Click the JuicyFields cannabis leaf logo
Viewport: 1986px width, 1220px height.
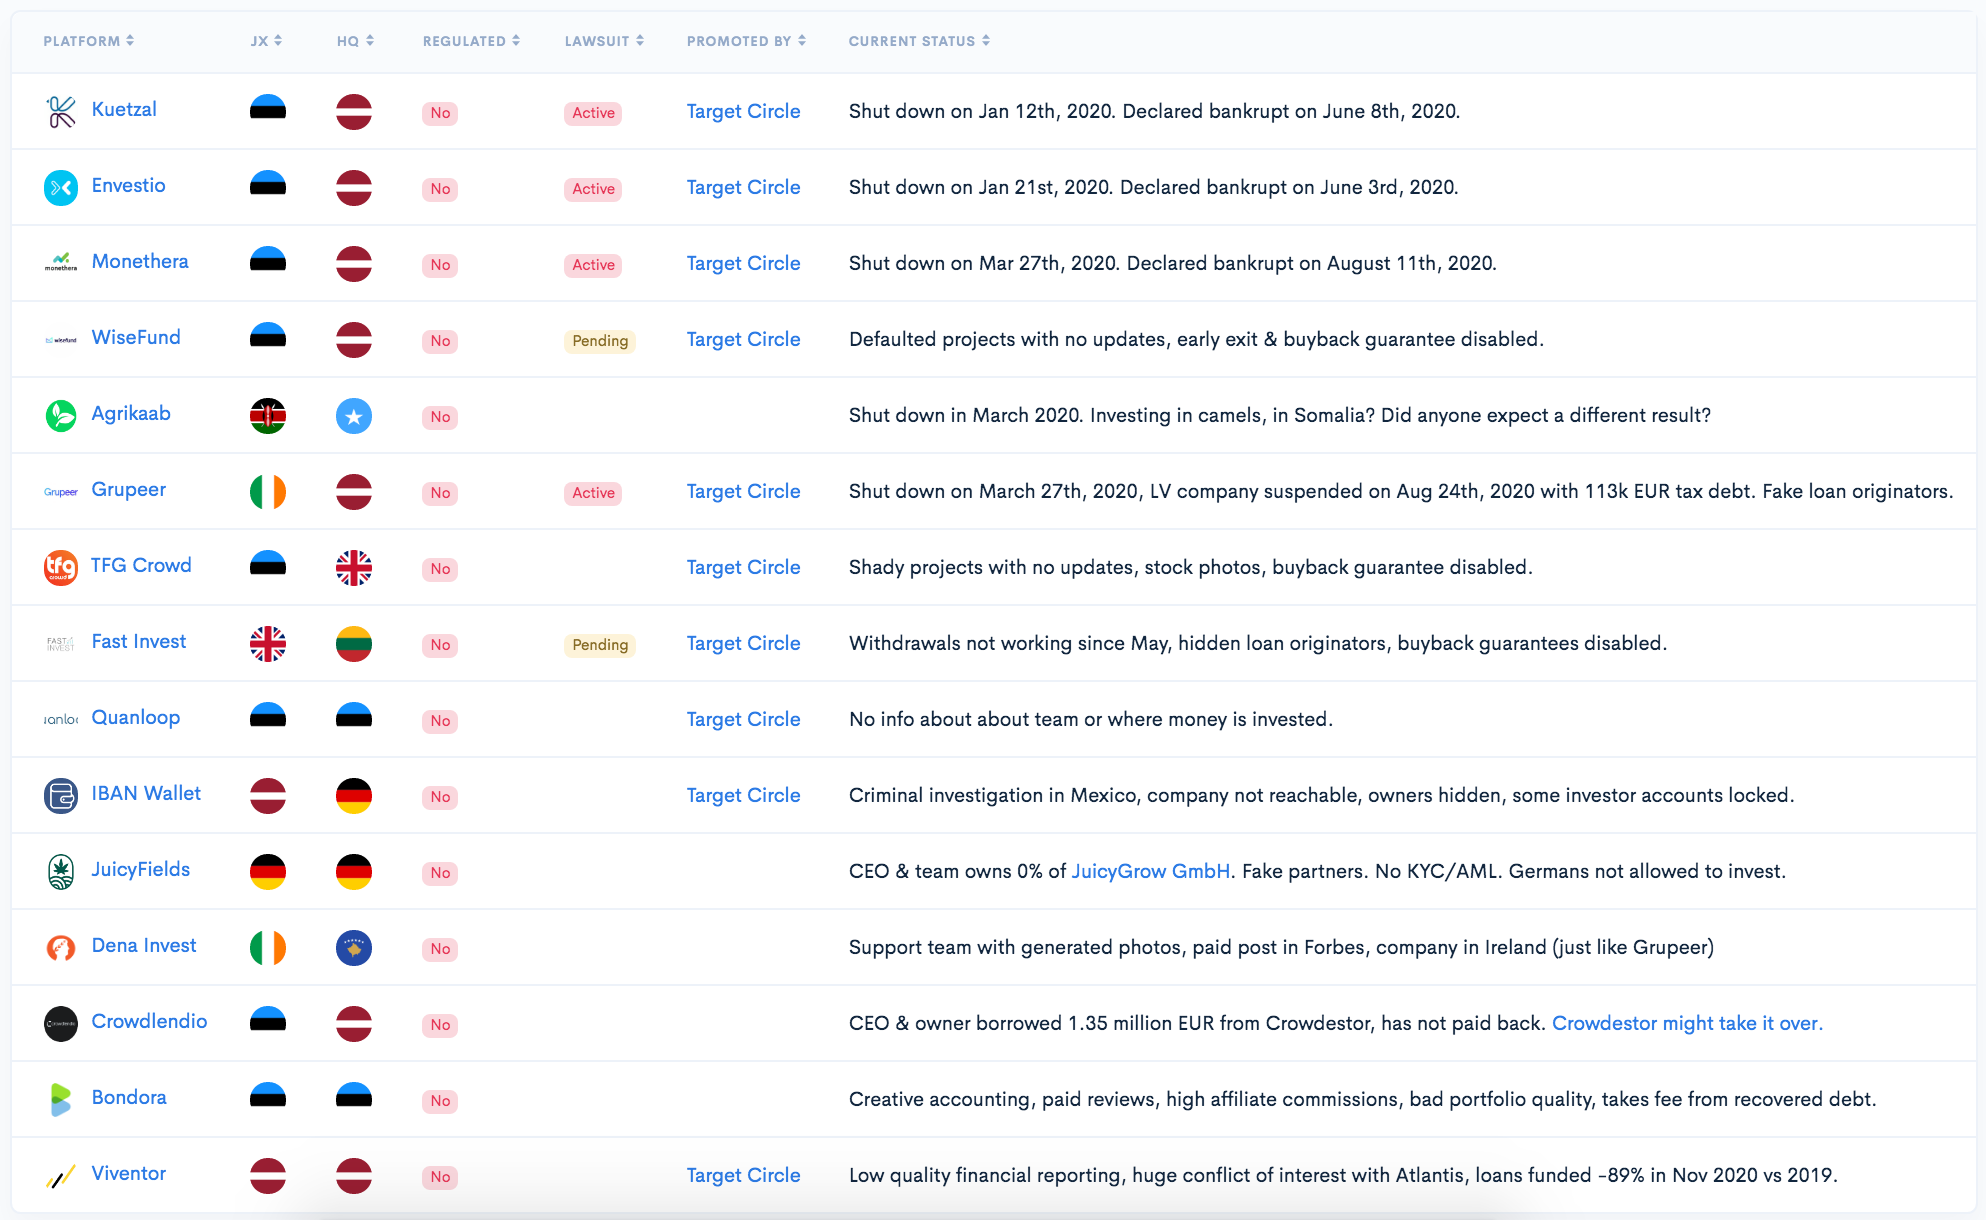pos(60,871)
